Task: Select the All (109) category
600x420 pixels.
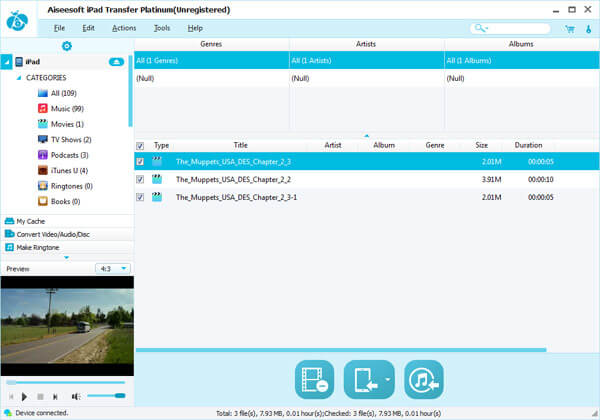Action: click(x=64, y=93)
